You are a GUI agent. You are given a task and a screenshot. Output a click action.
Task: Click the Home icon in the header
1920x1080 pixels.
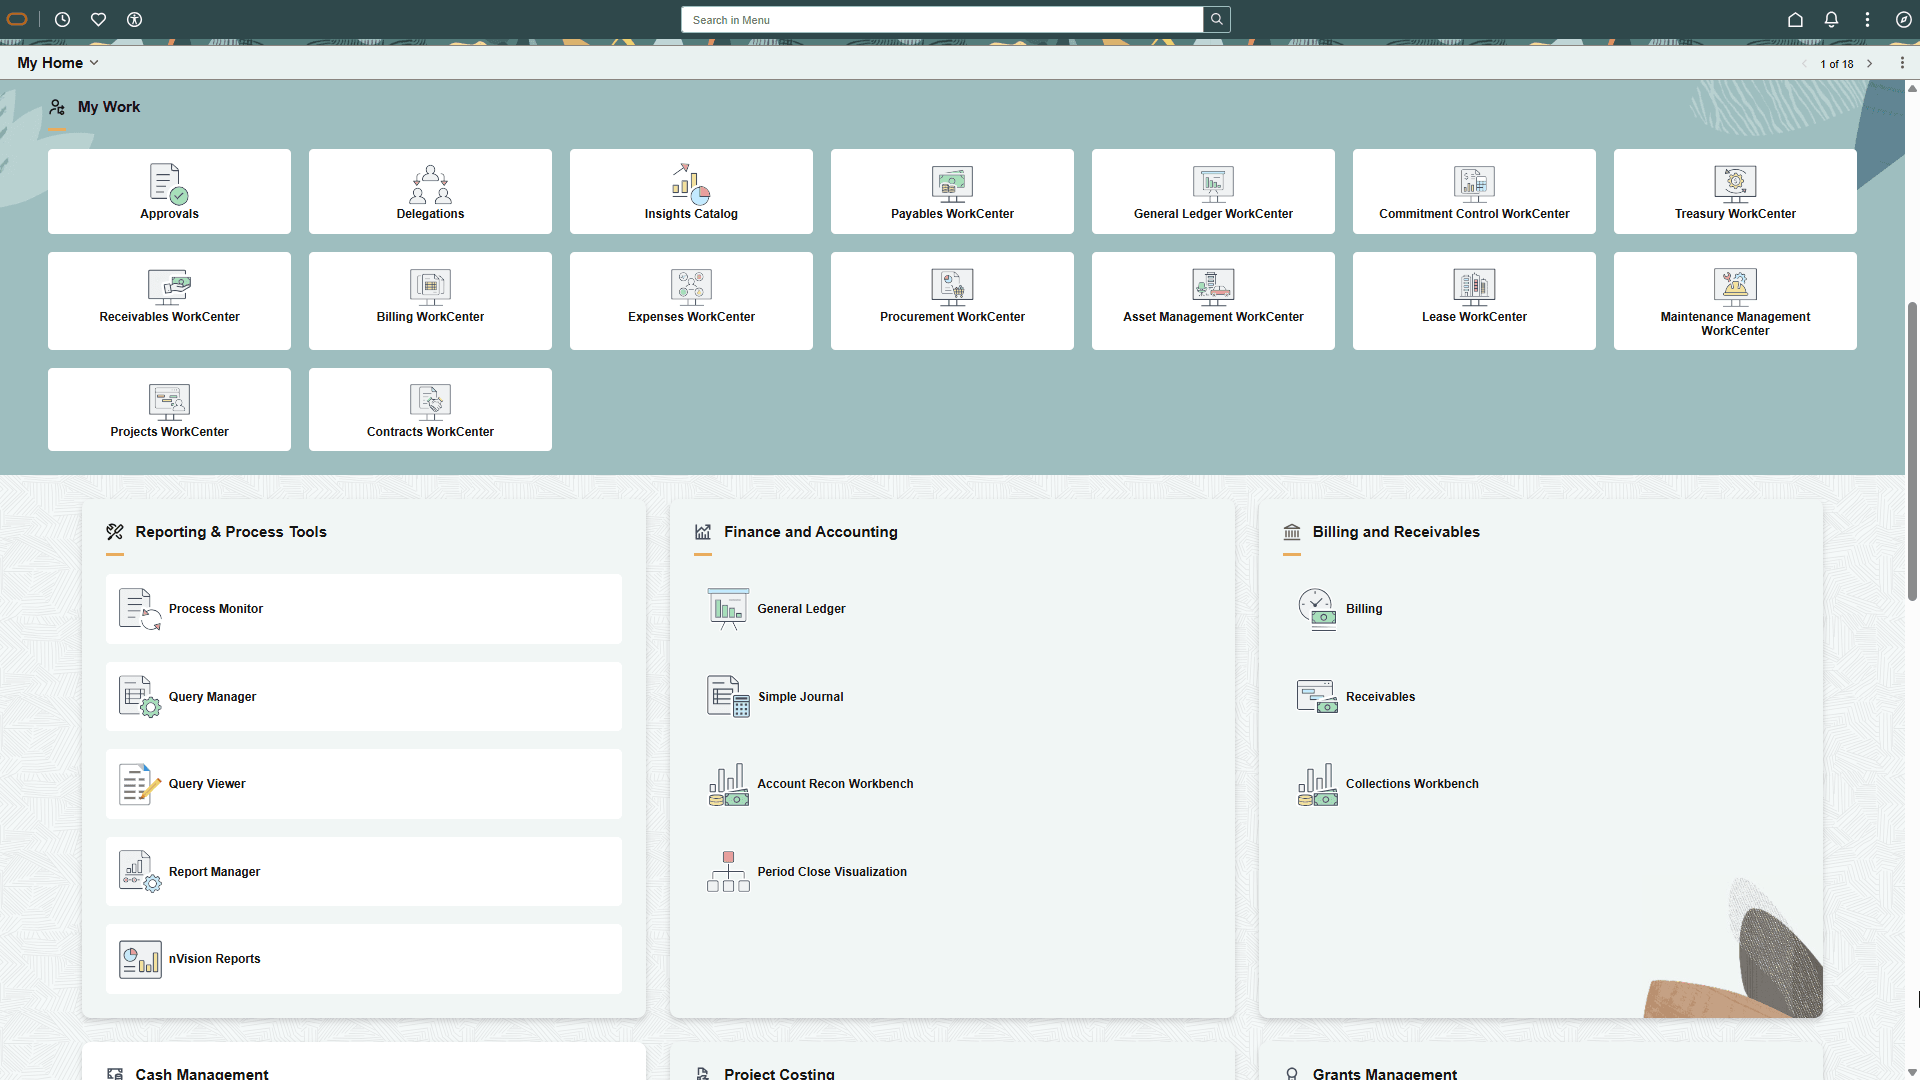(1794, 19)
